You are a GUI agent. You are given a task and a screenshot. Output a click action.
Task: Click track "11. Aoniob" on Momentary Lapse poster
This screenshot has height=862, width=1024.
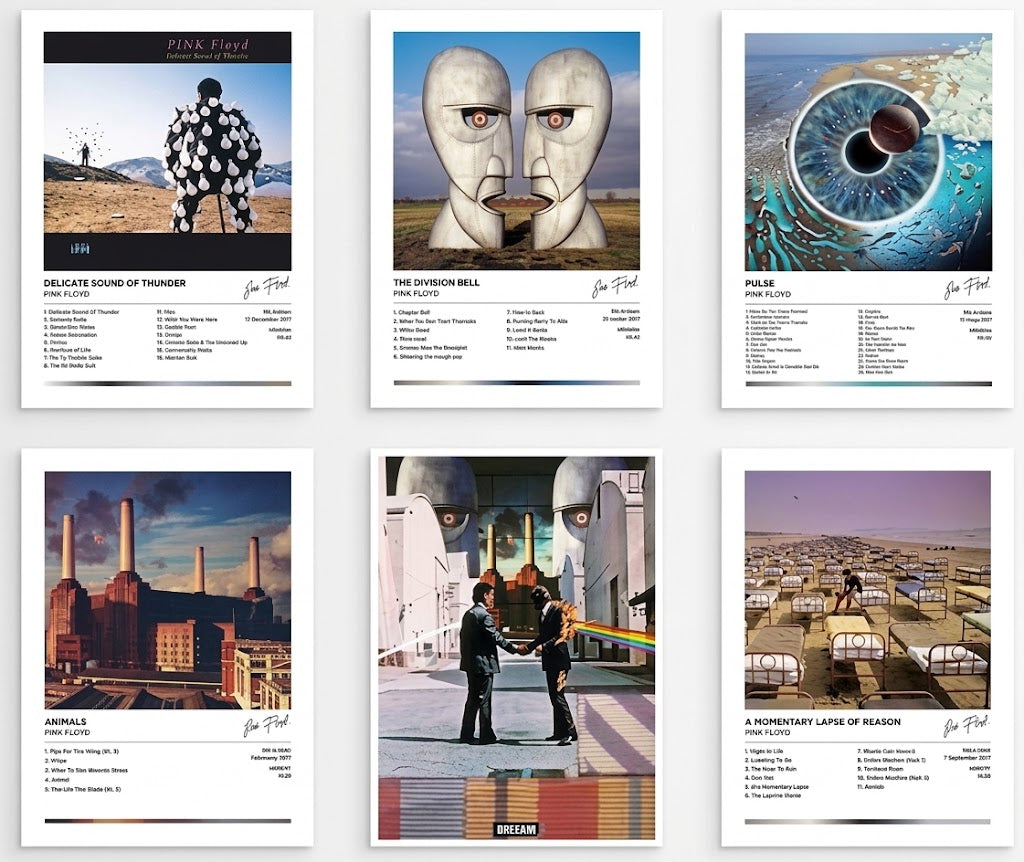click(x=871, y=787)
